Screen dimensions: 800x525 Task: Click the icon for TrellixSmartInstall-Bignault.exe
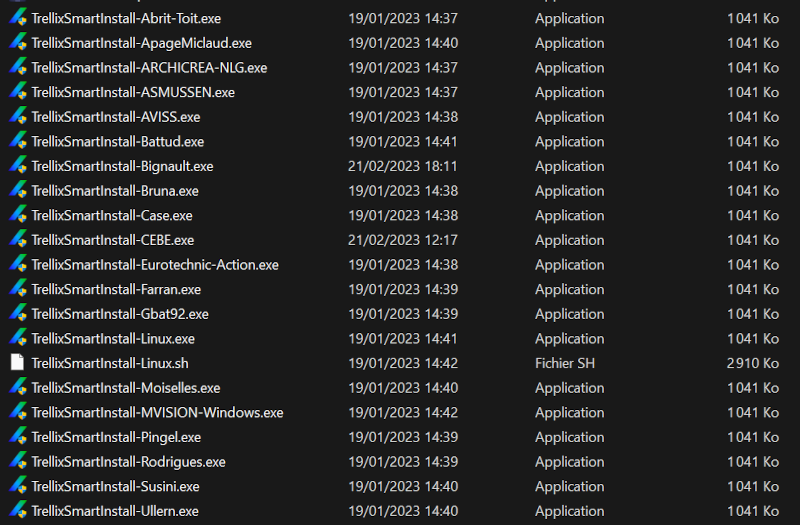coord(17,166)
